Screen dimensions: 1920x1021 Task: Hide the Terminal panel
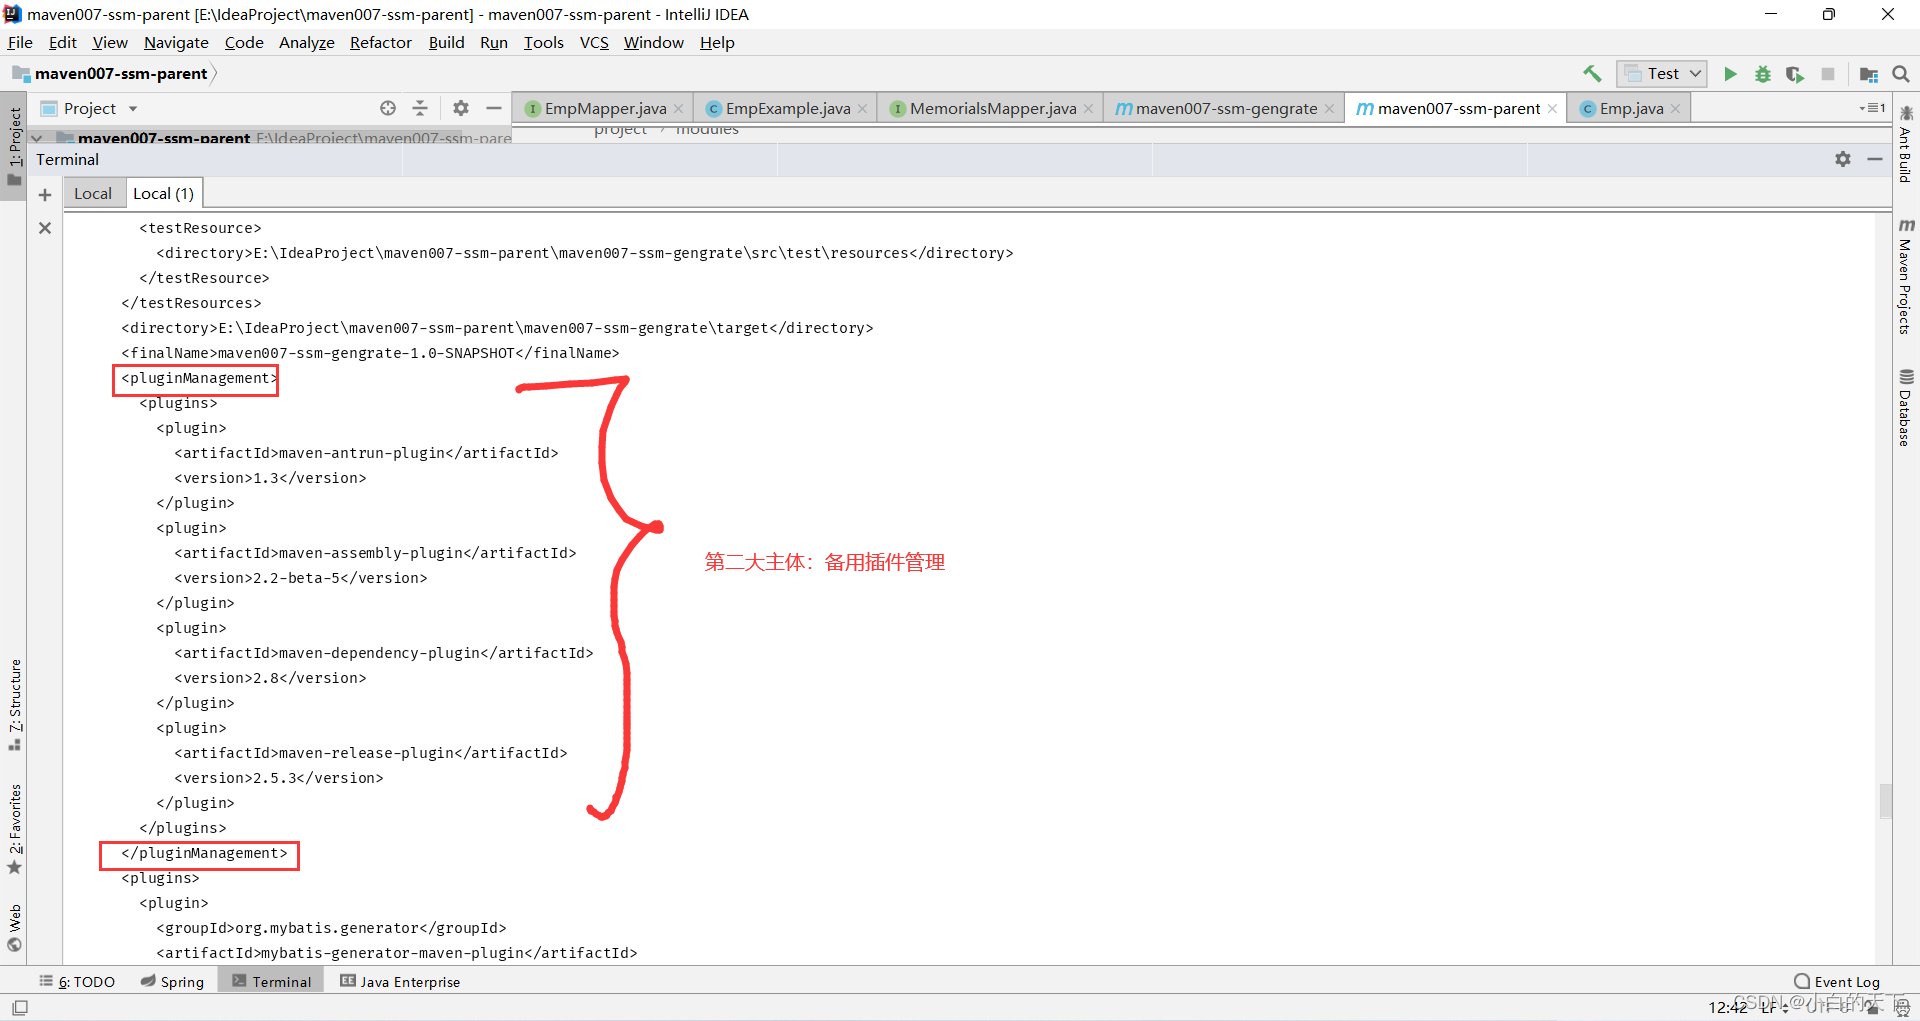pos(1875,159)
